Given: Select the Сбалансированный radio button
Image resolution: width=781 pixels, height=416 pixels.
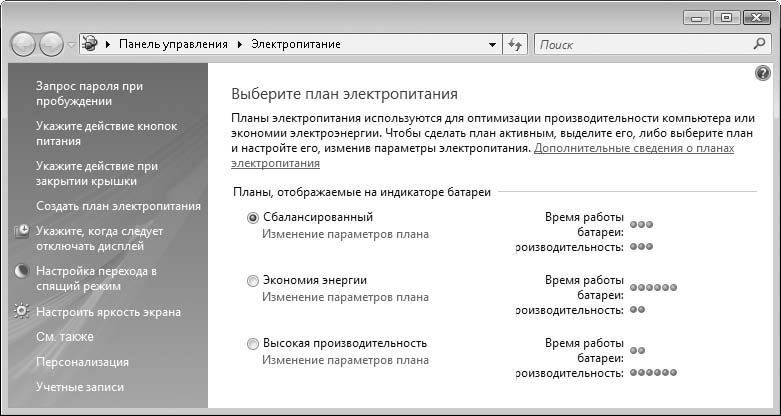Looking at the screenshot, I should click(x=253, y=218).
